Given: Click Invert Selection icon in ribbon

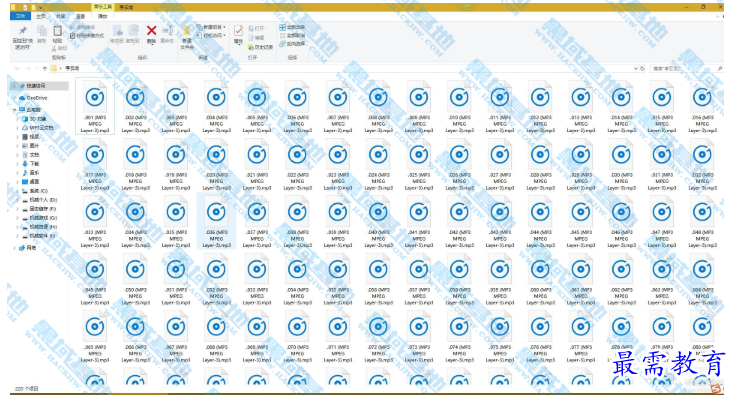Looking at the screenshot, I should coord(282,44).
